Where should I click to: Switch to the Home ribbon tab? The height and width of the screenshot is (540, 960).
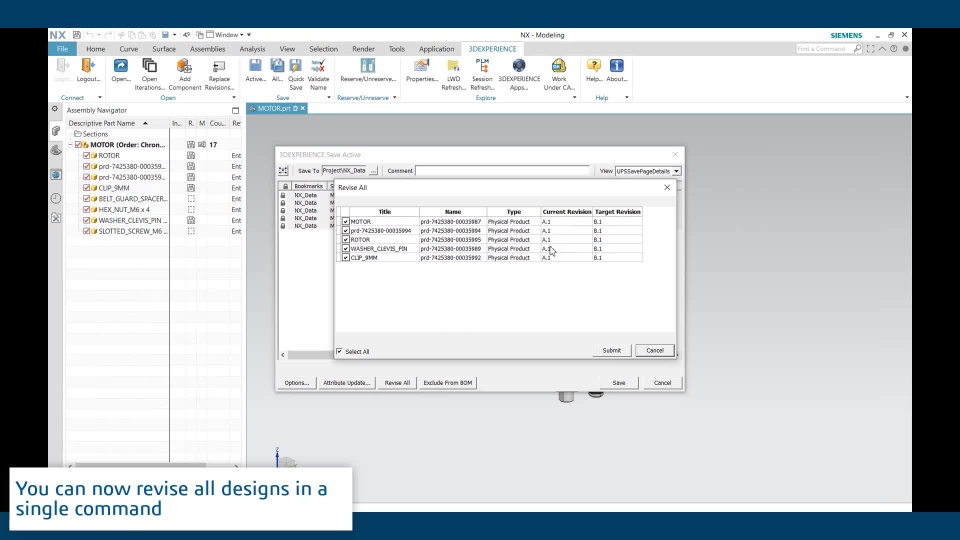coord(96,49)
